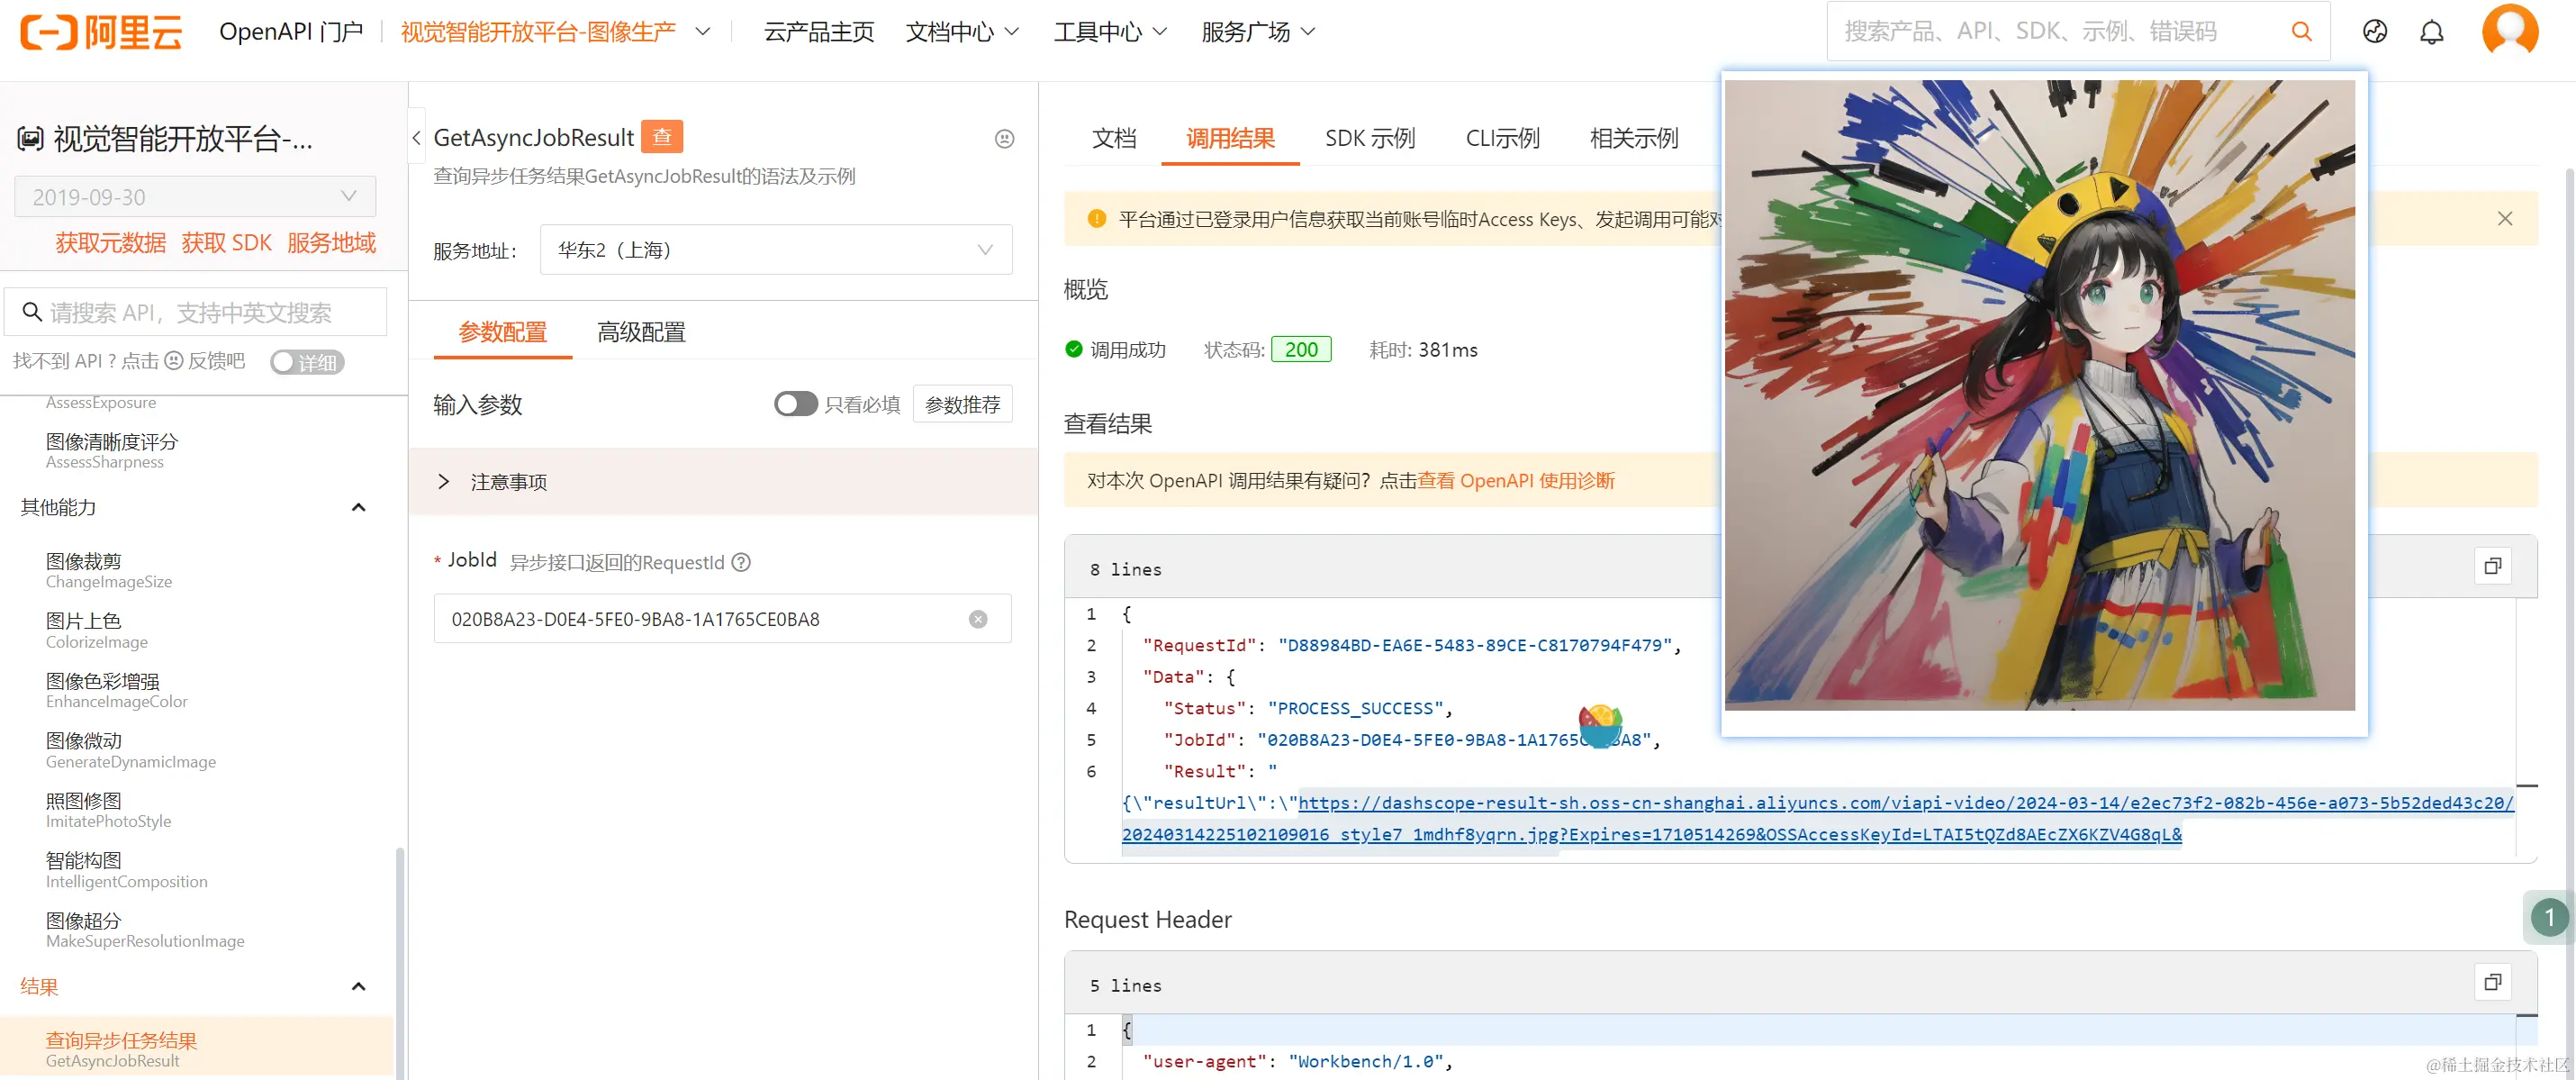Screen dimensions: 2576x1080
Task: Click the orange 查 badge next to GetAsyncJobResult
Action: point(662,137)
